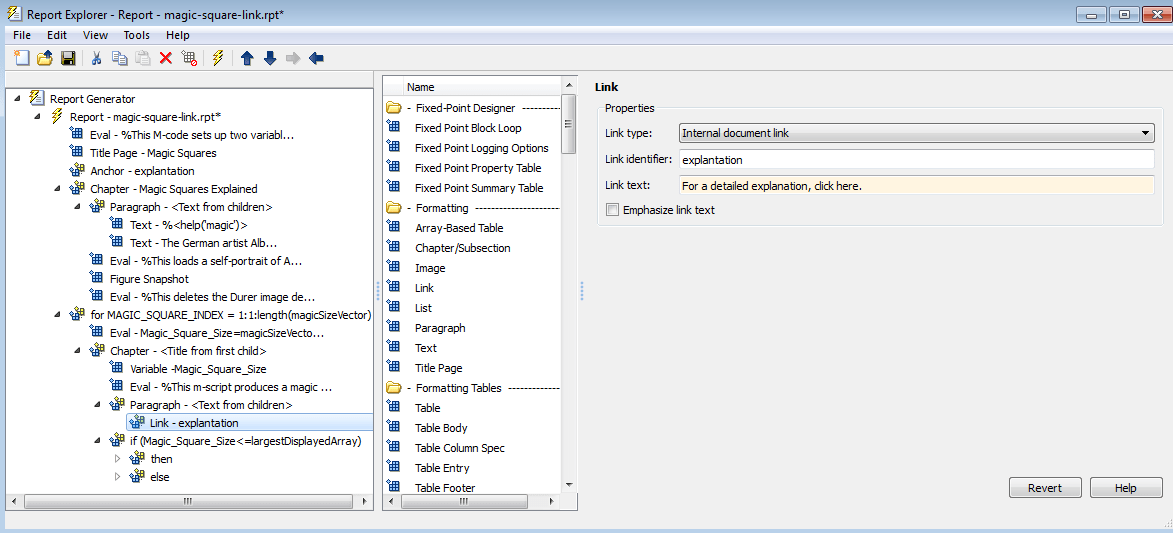The image size is (1173, 533).
Task: Open the Link type dropdown
Action: (916, 133)
